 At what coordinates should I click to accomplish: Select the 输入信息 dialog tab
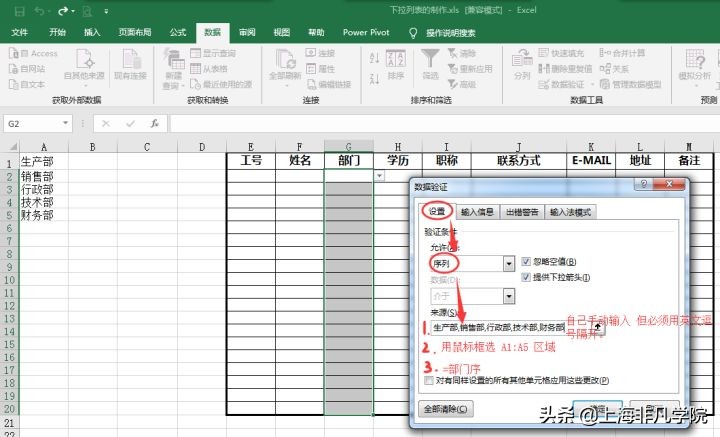pos(478,212)
